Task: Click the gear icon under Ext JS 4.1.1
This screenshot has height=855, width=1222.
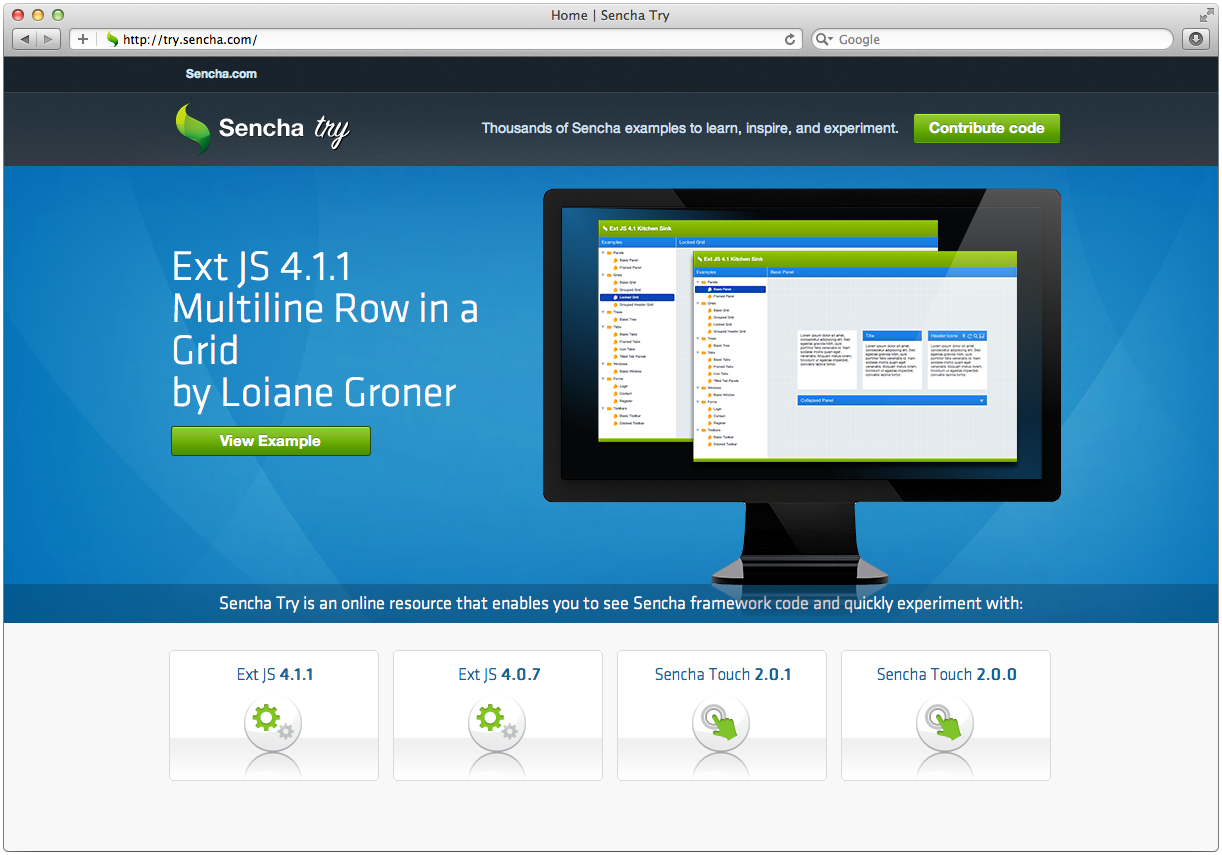Action: coord(273,724)
